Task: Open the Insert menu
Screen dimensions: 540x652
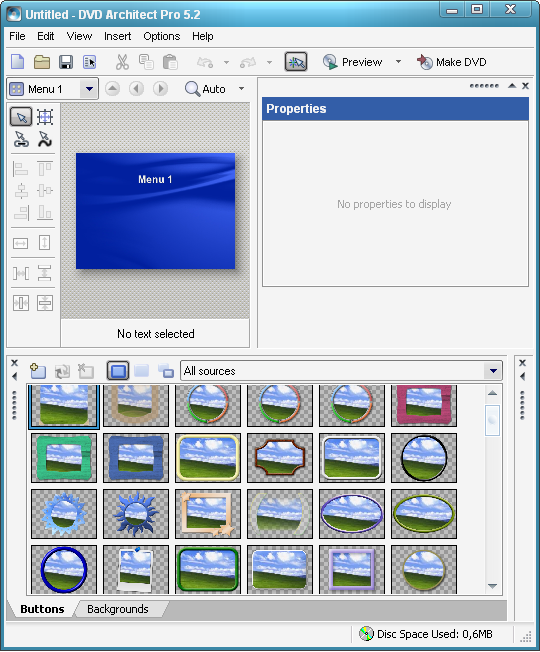Action: pyautogui.click(x=117, y=36)
